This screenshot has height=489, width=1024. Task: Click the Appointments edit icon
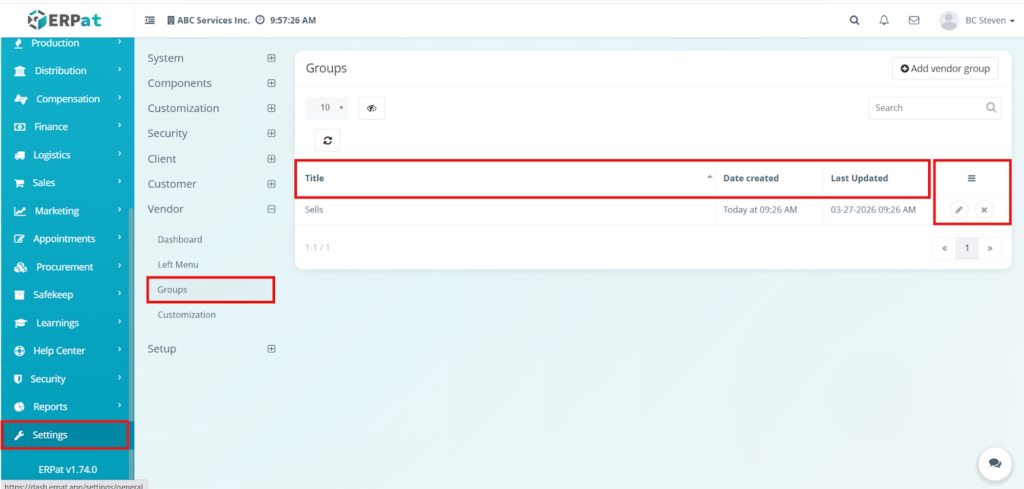click(20, 239)
